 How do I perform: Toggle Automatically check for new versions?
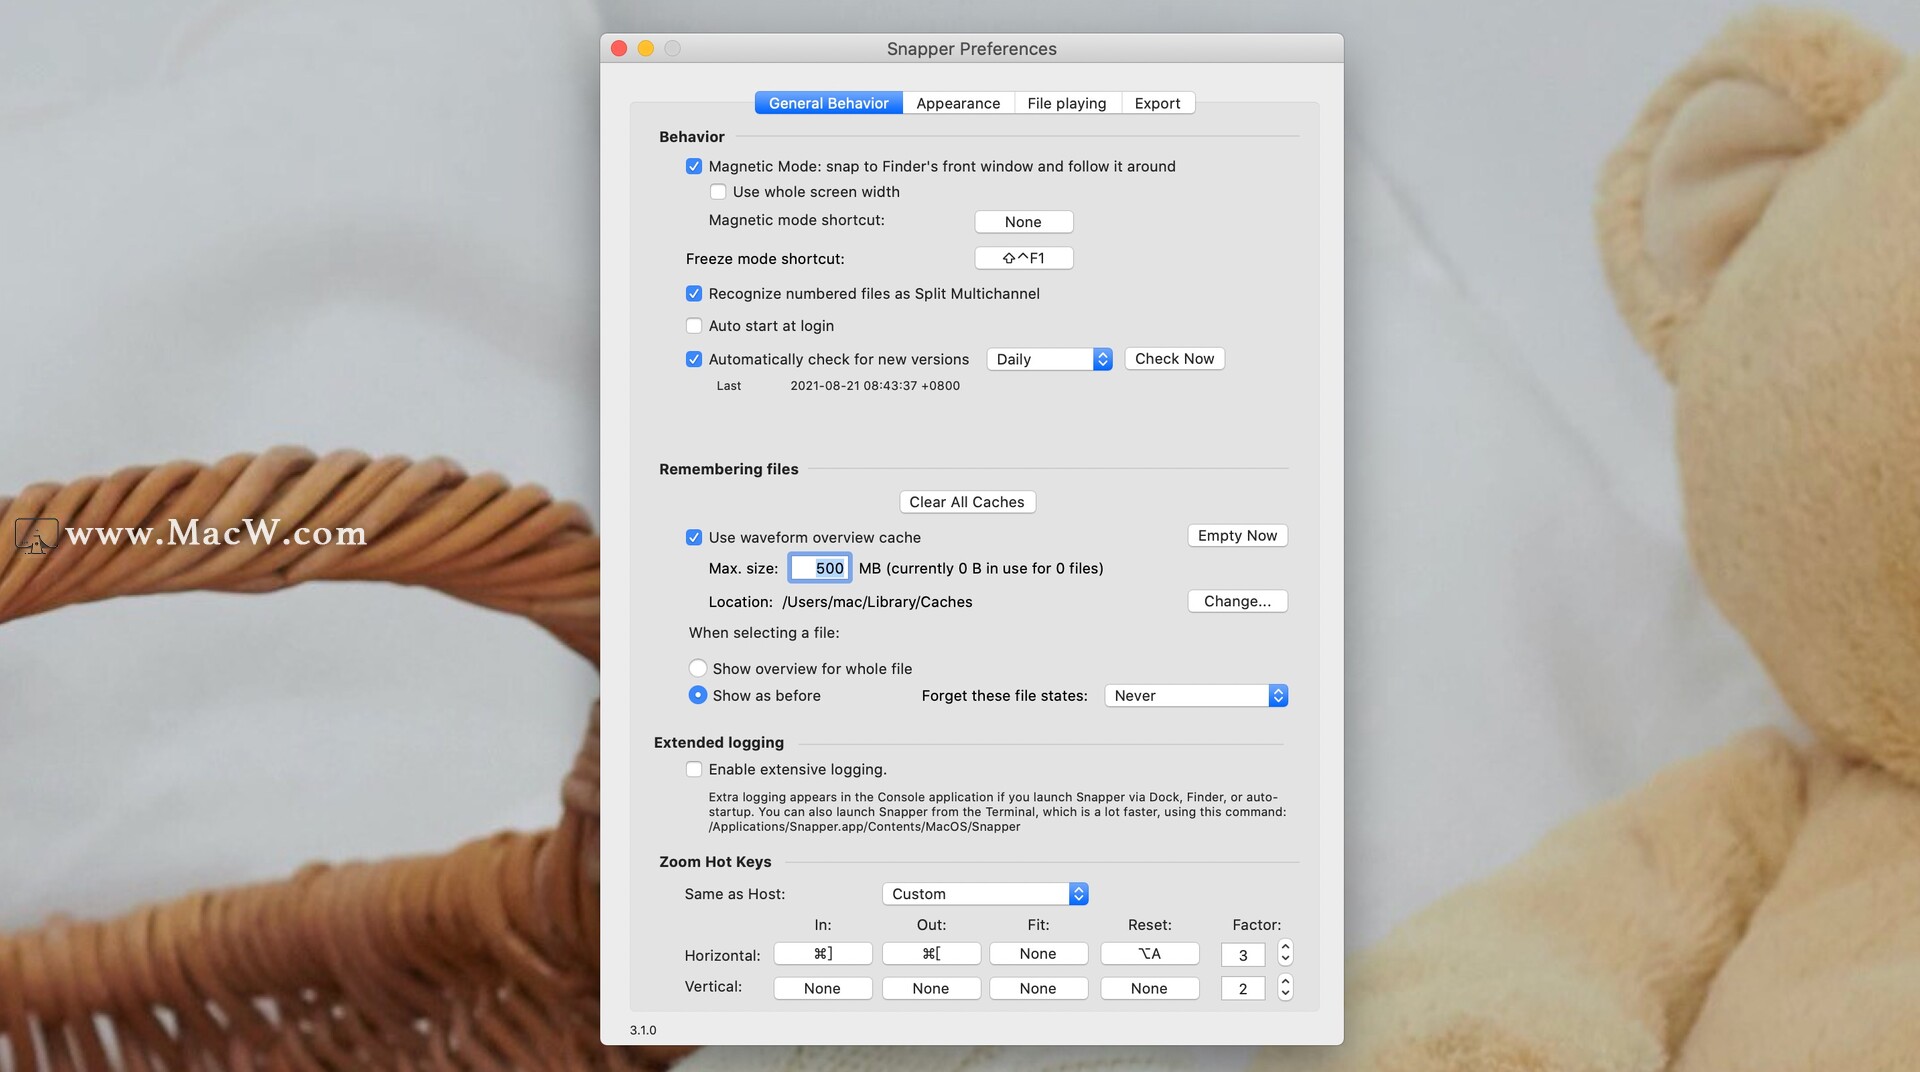pyautogui.click(x=694, y=359)
